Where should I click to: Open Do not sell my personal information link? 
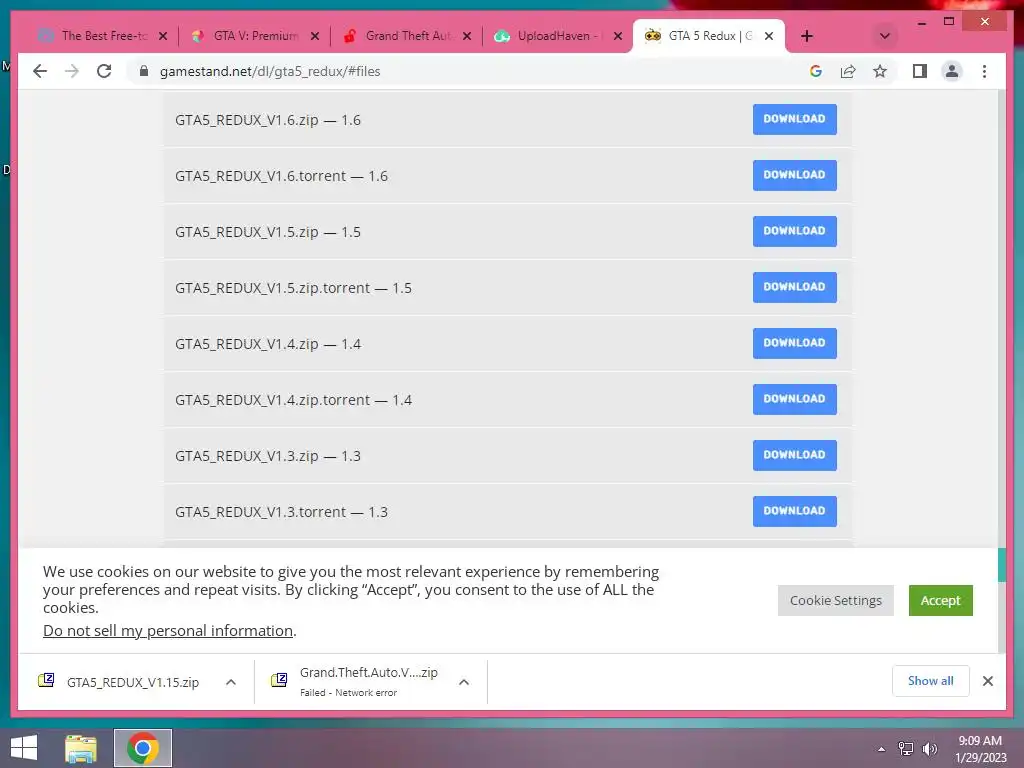[x=168, y=631]
